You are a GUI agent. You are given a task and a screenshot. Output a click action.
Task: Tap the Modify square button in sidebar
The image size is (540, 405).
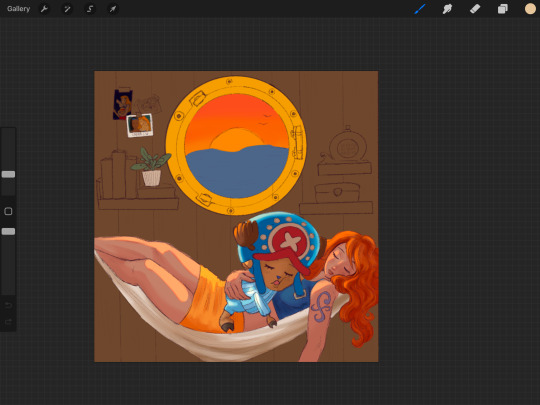click(8, 211)
